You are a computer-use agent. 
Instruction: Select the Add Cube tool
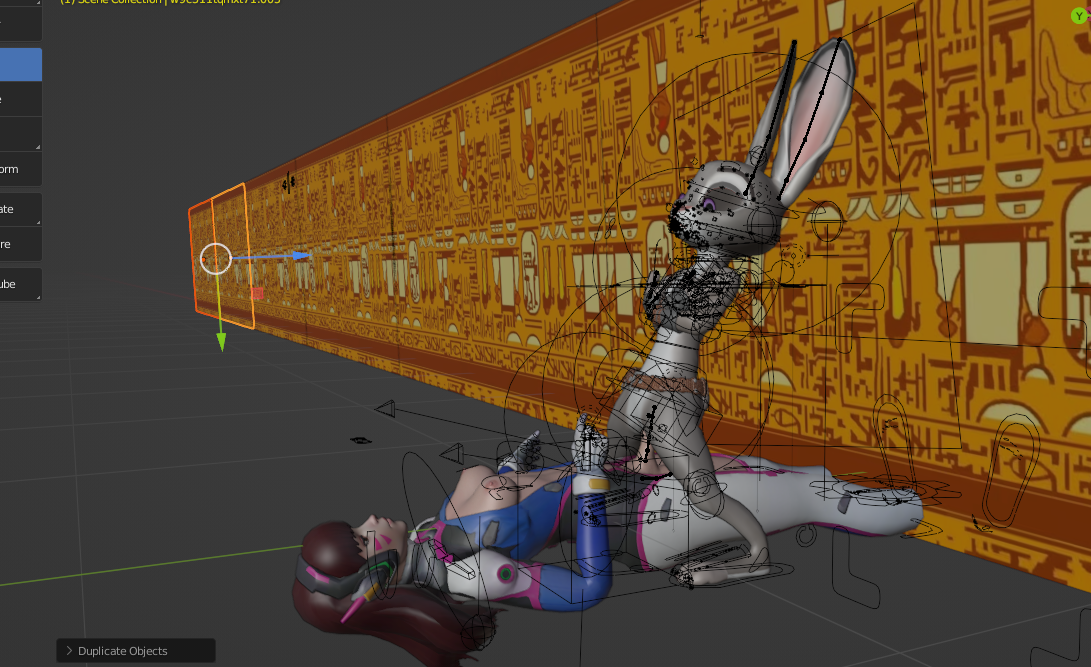(x=19, y=284)
